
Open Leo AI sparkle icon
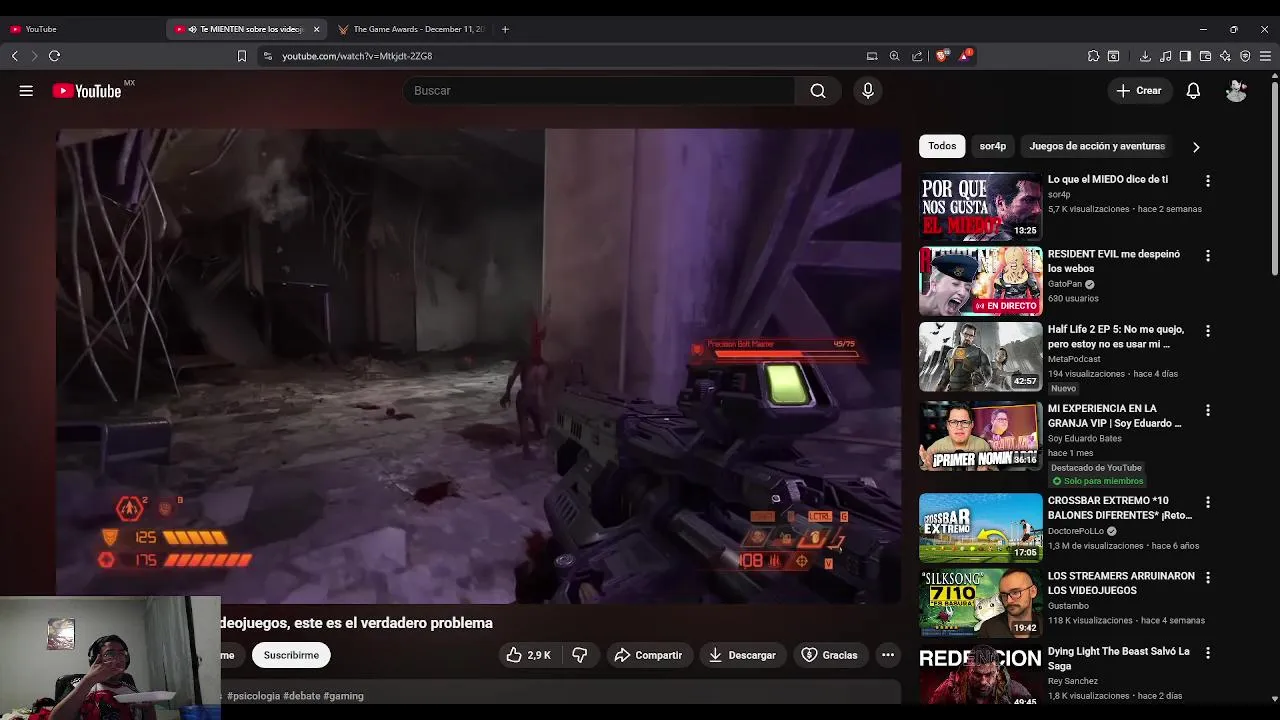tap(1225, 56)
